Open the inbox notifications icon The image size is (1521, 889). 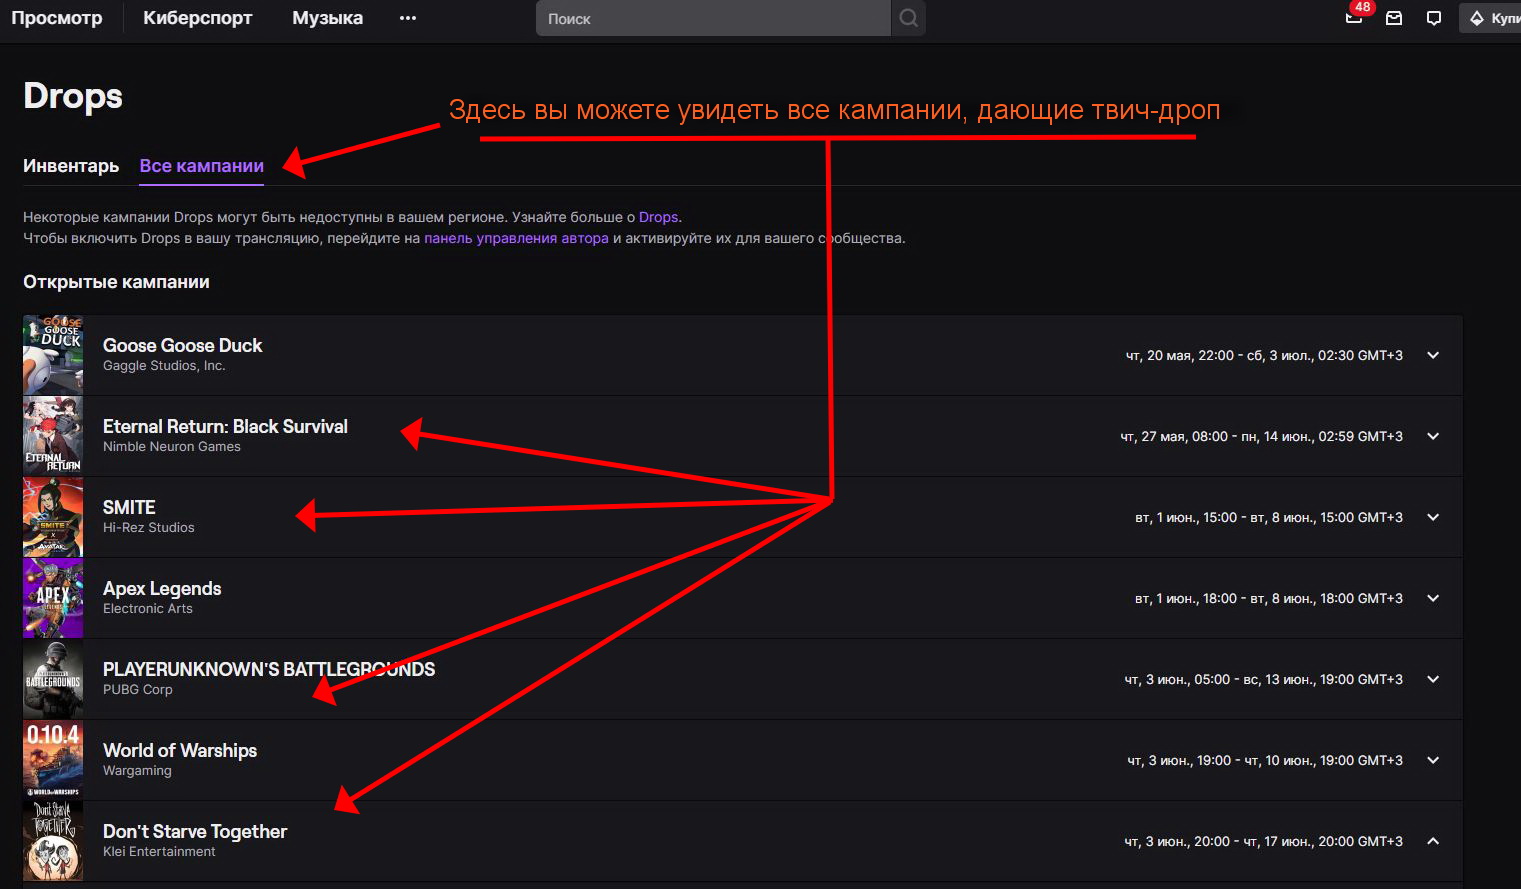1394,18
